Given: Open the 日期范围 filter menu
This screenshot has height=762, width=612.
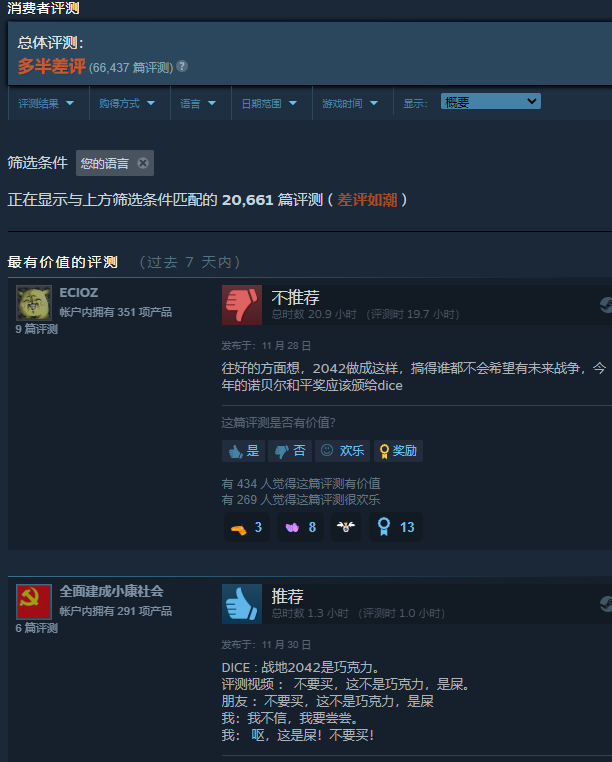Looking at the screenshot, I should click(269, 103).
